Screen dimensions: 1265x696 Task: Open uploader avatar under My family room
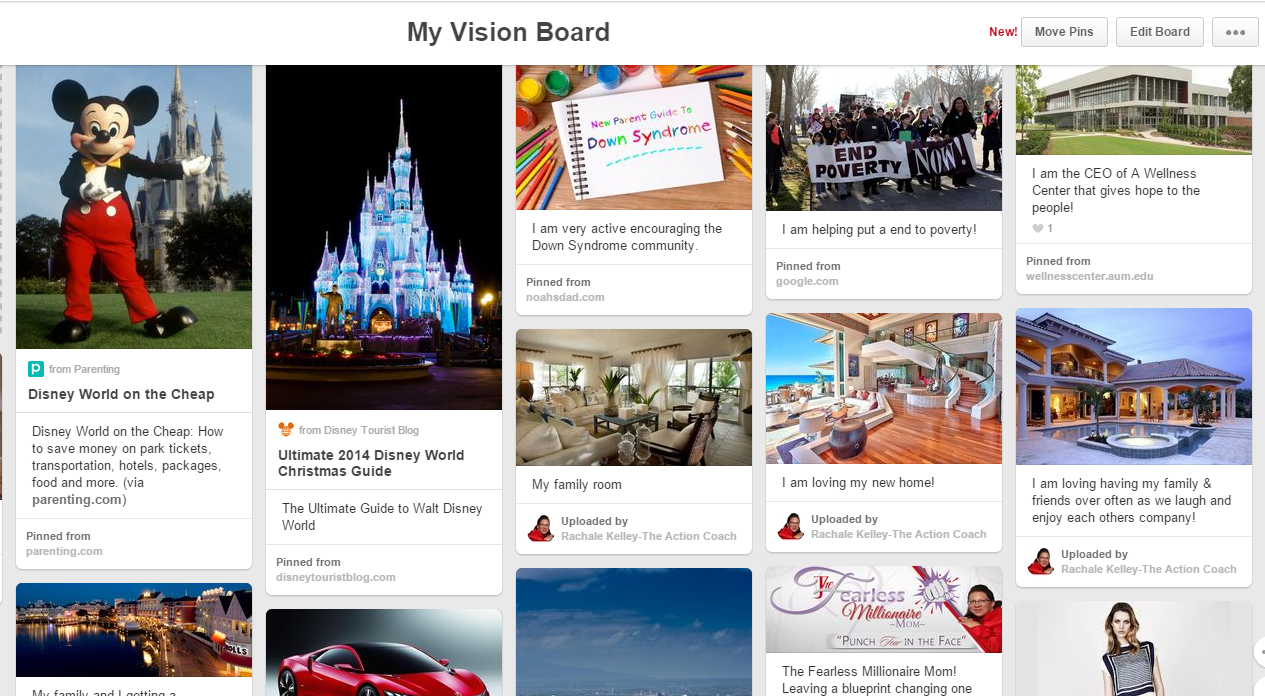pyautogui.click(x=541, y=528)
